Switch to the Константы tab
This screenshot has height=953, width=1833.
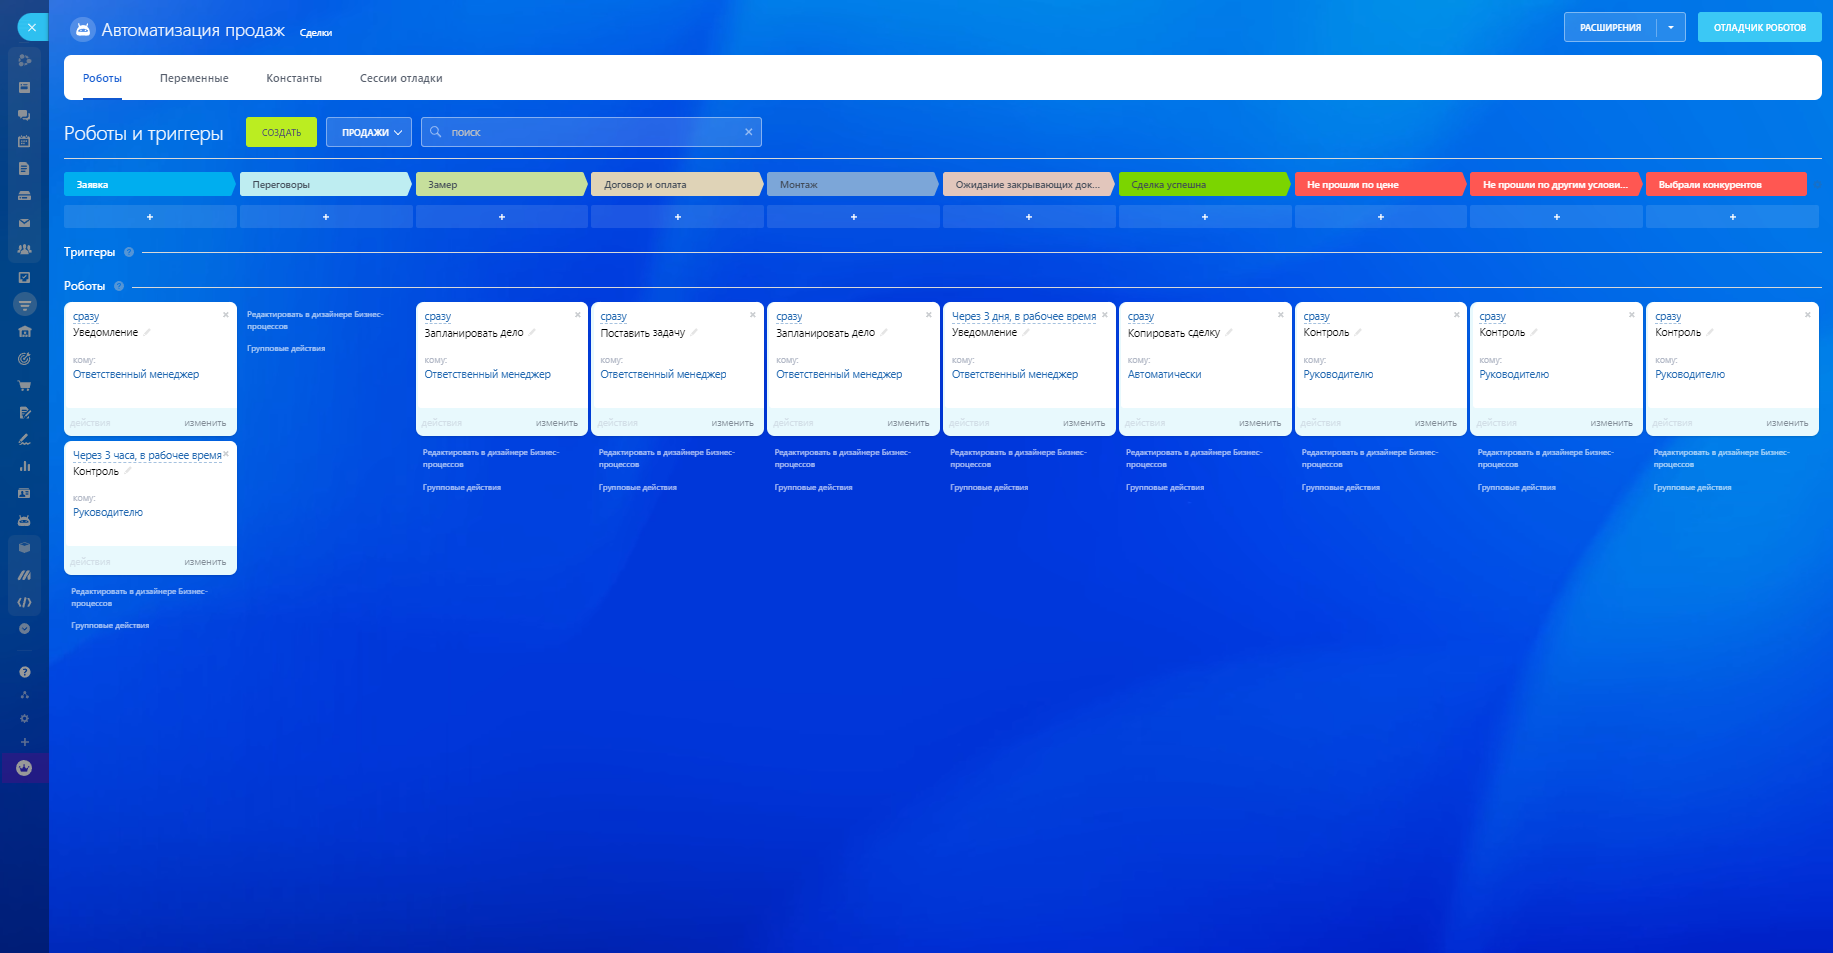coord(294,78)
